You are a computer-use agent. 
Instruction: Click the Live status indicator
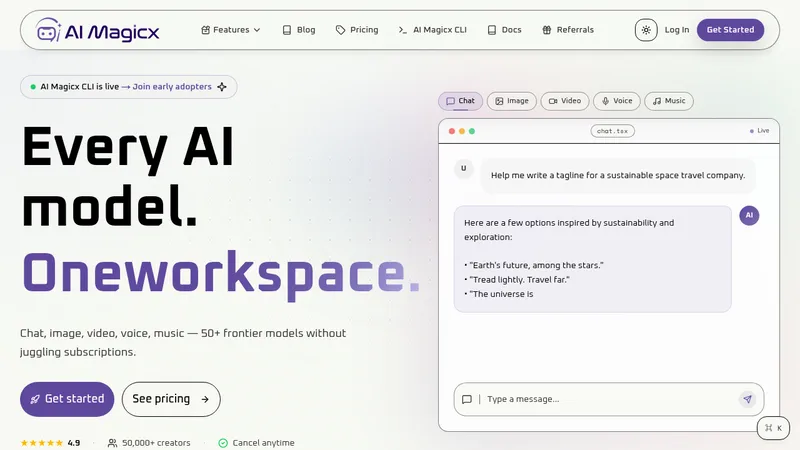click(759, 131)
